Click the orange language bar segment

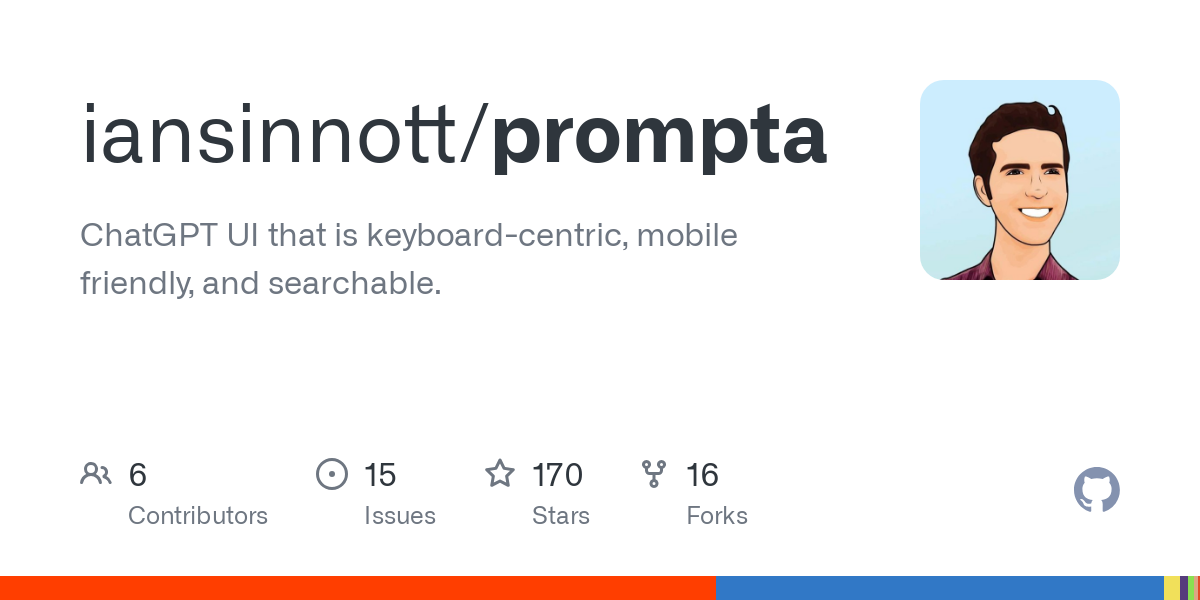[x=357, y=588]
